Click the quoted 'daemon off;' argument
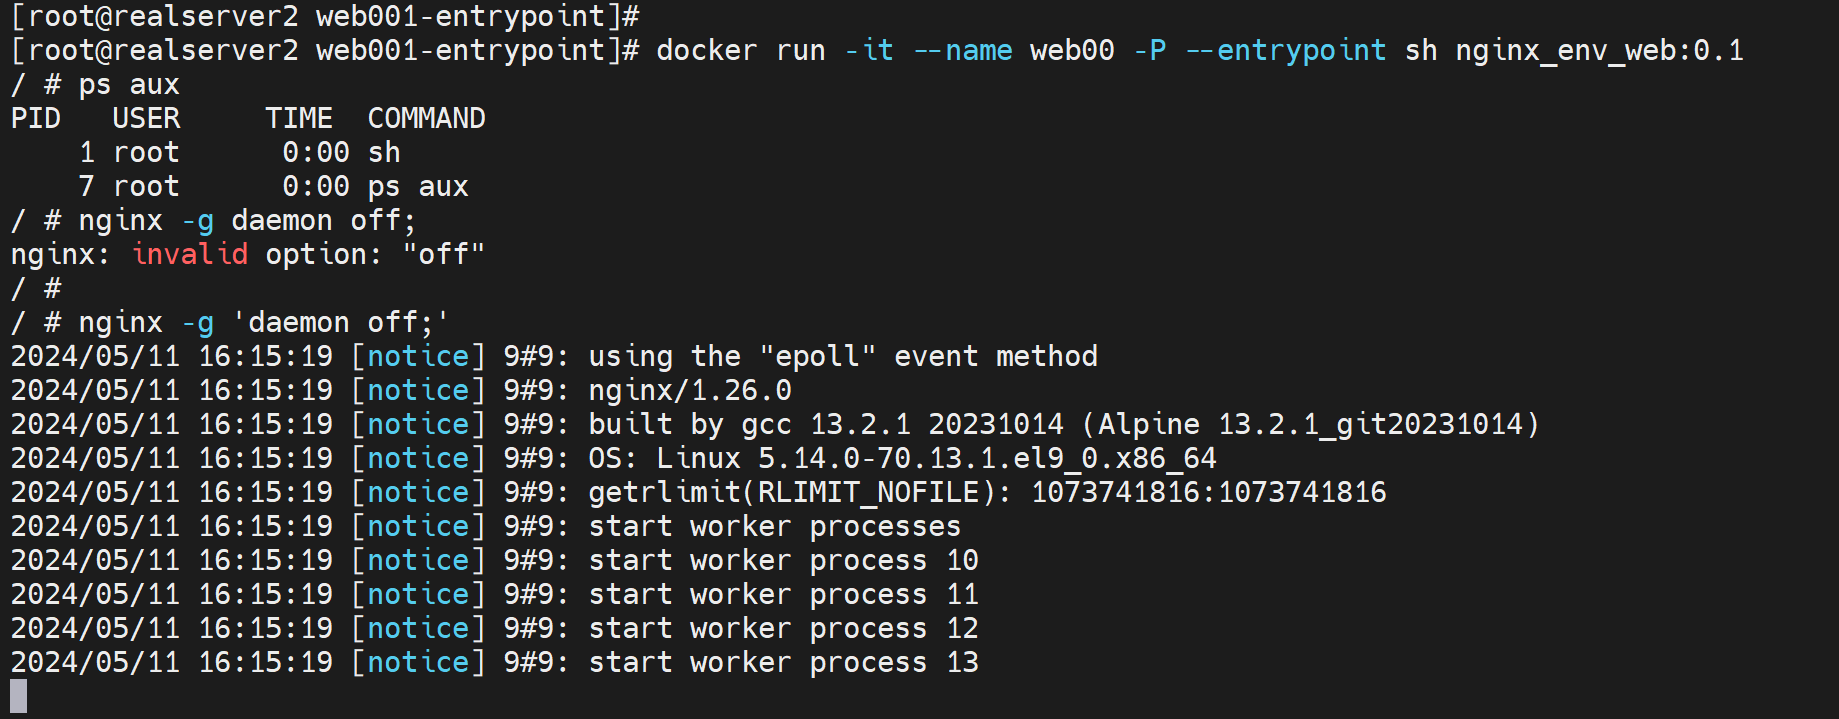This screenshot has width=1839, height=719. pos(341,323)
